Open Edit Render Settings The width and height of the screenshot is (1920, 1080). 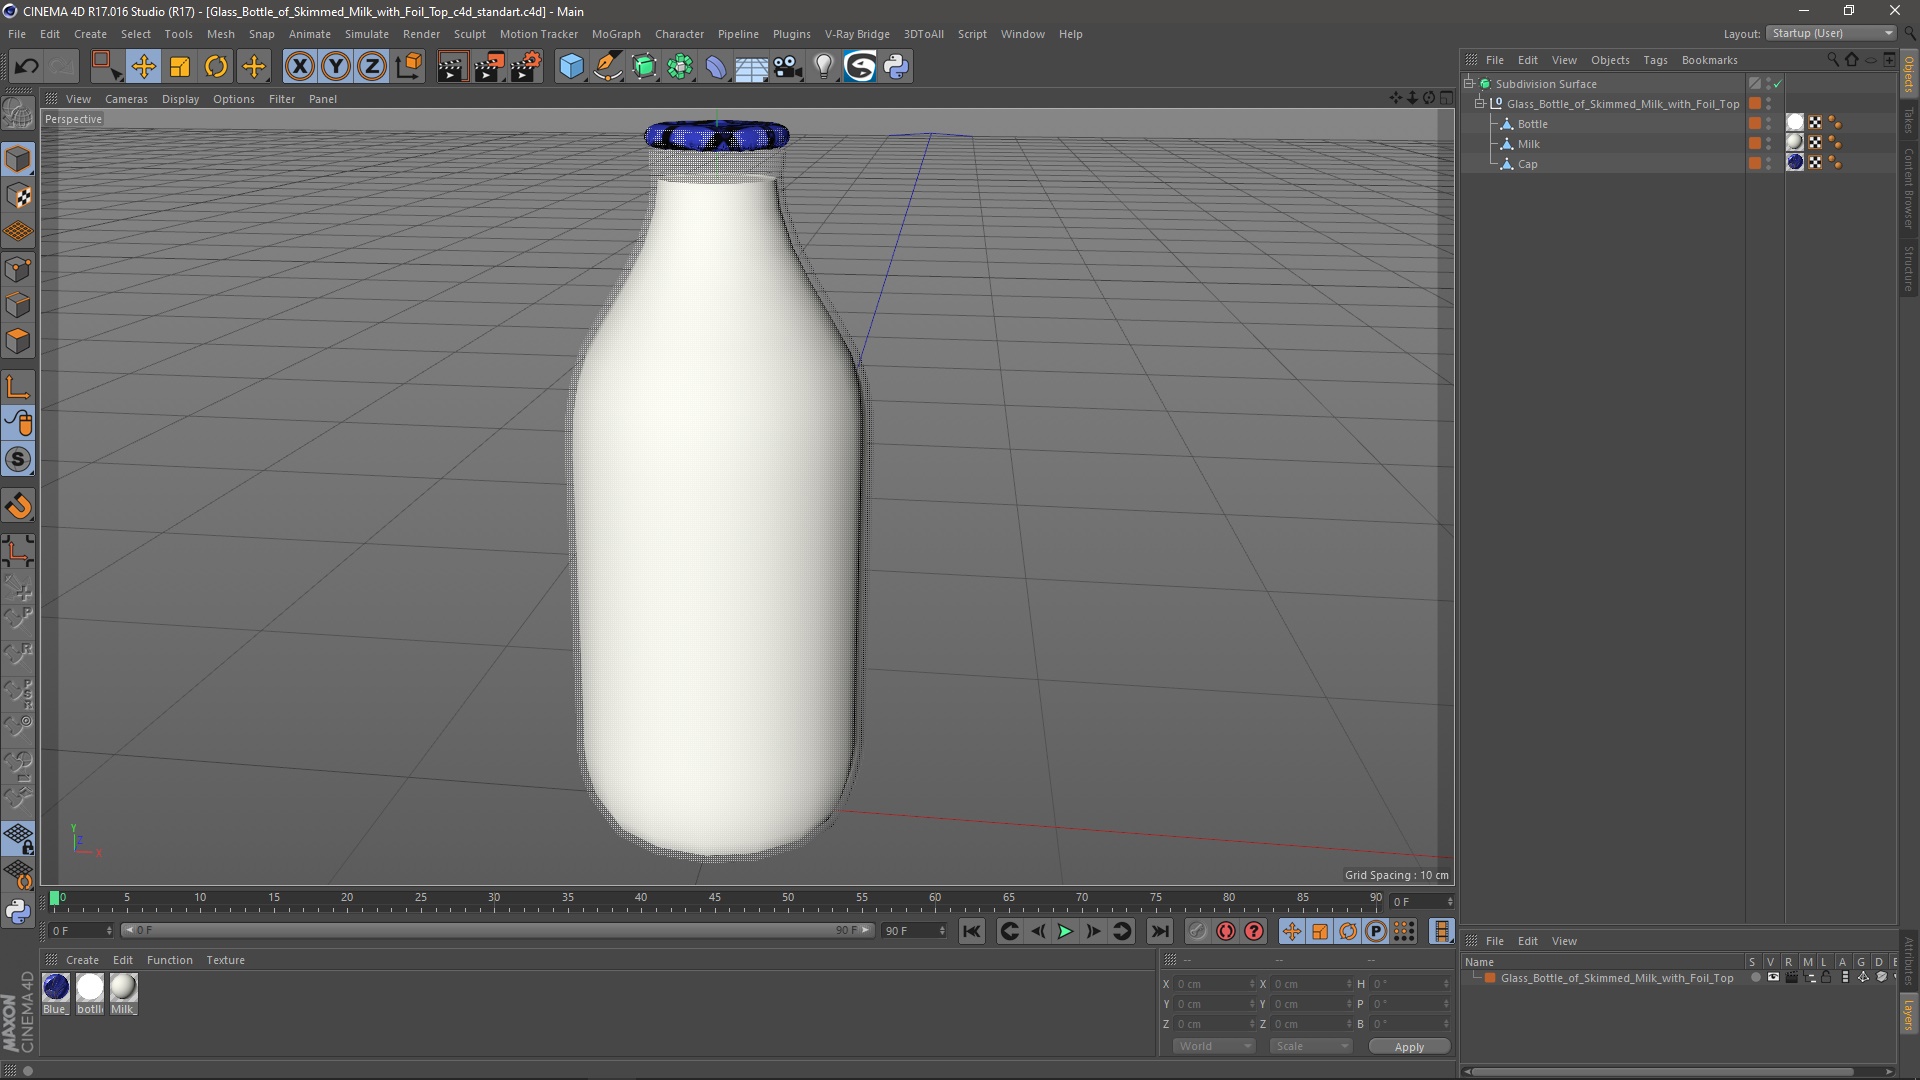(526, 67)
